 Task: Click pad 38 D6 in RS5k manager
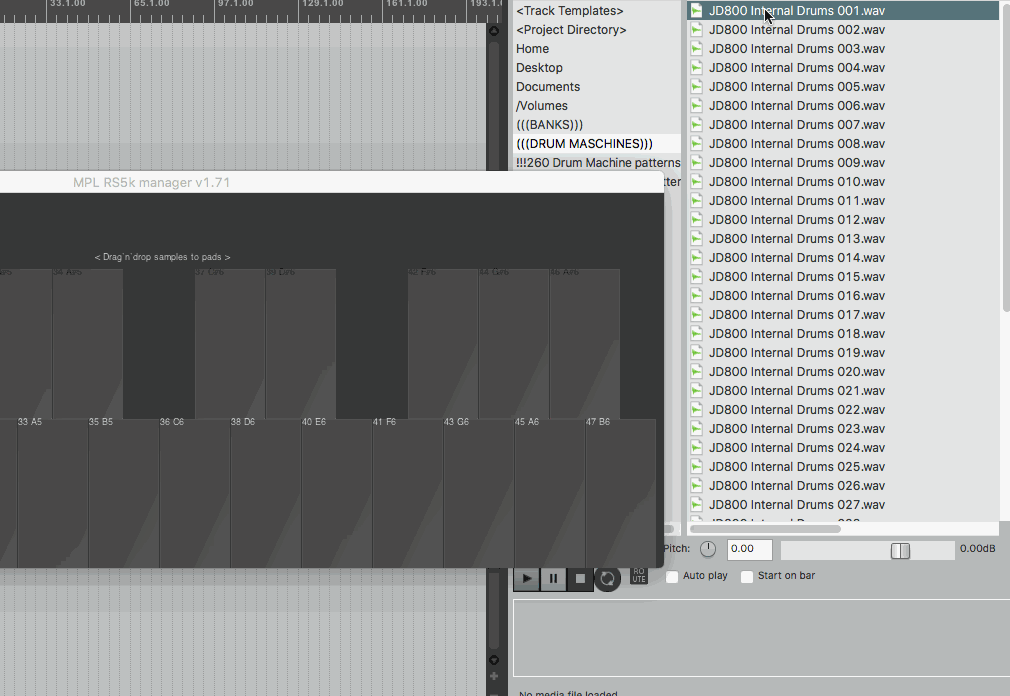265,493
